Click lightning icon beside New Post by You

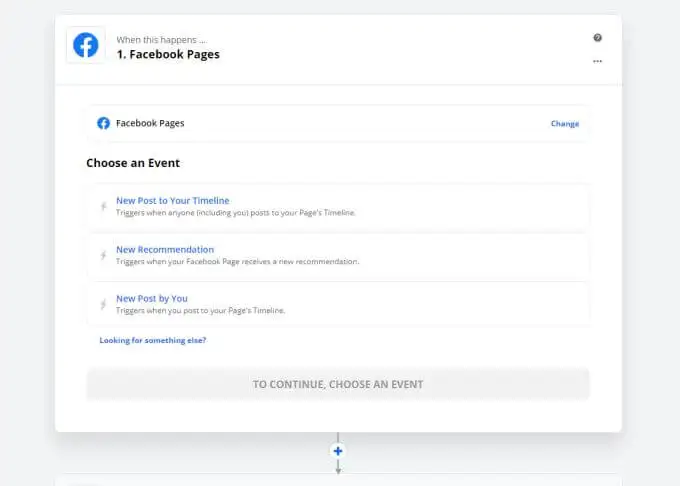(103, 304)
